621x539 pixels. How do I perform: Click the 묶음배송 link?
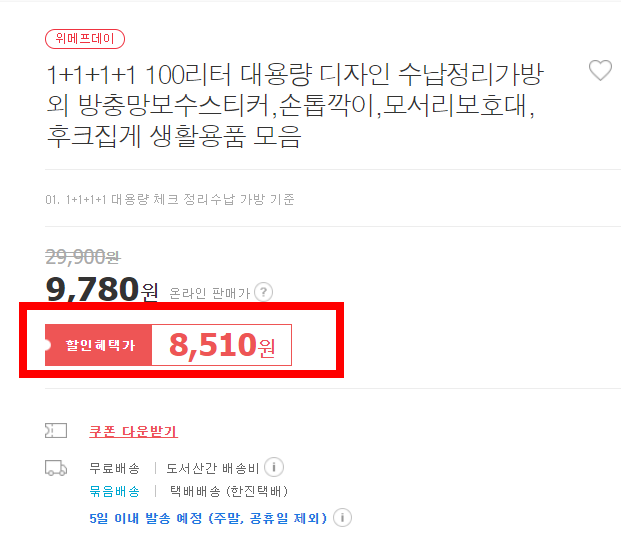(x=114, y=491)
